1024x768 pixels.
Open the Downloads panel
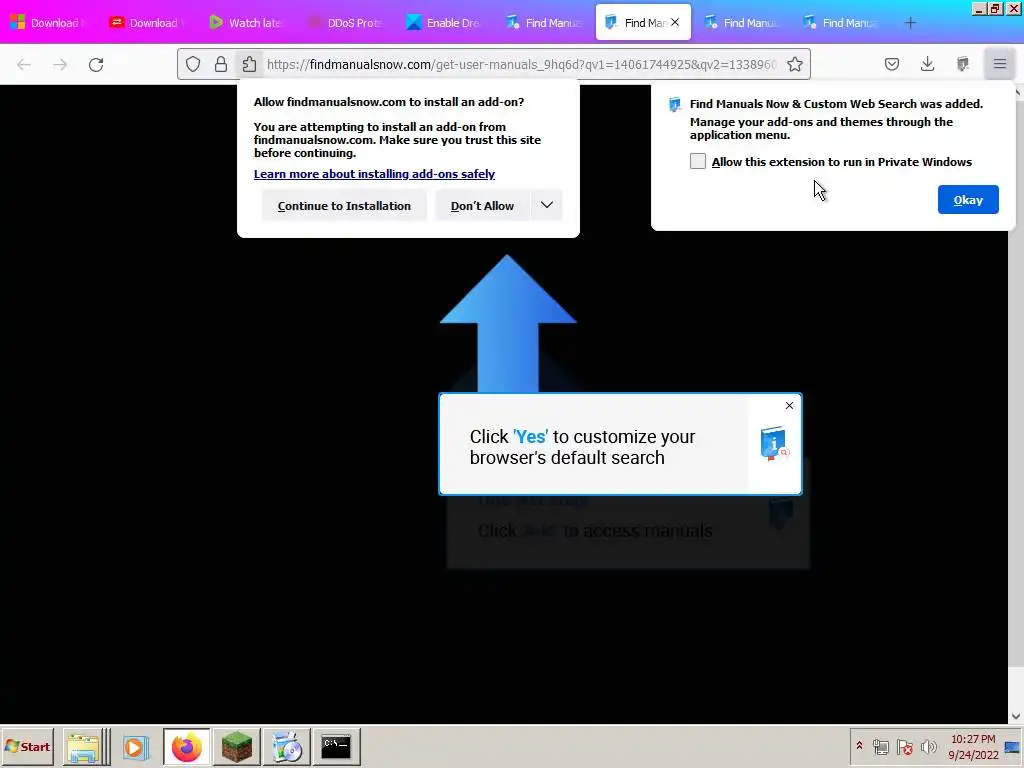927,64
